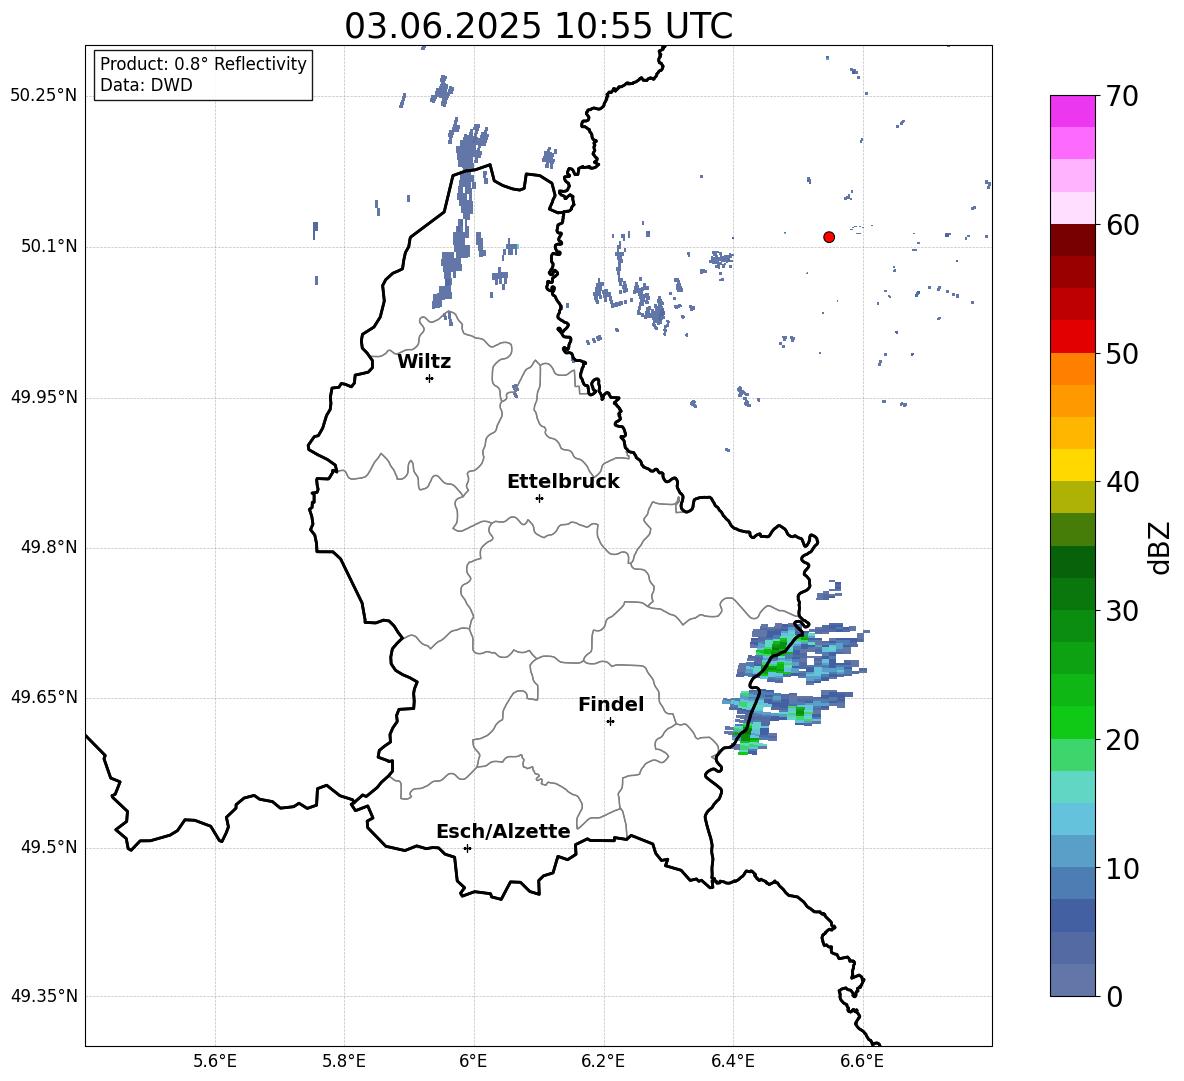Screen dimensions: 1184x1081
Task: Click the 5.8°E longitude label
Action: 344,1061
